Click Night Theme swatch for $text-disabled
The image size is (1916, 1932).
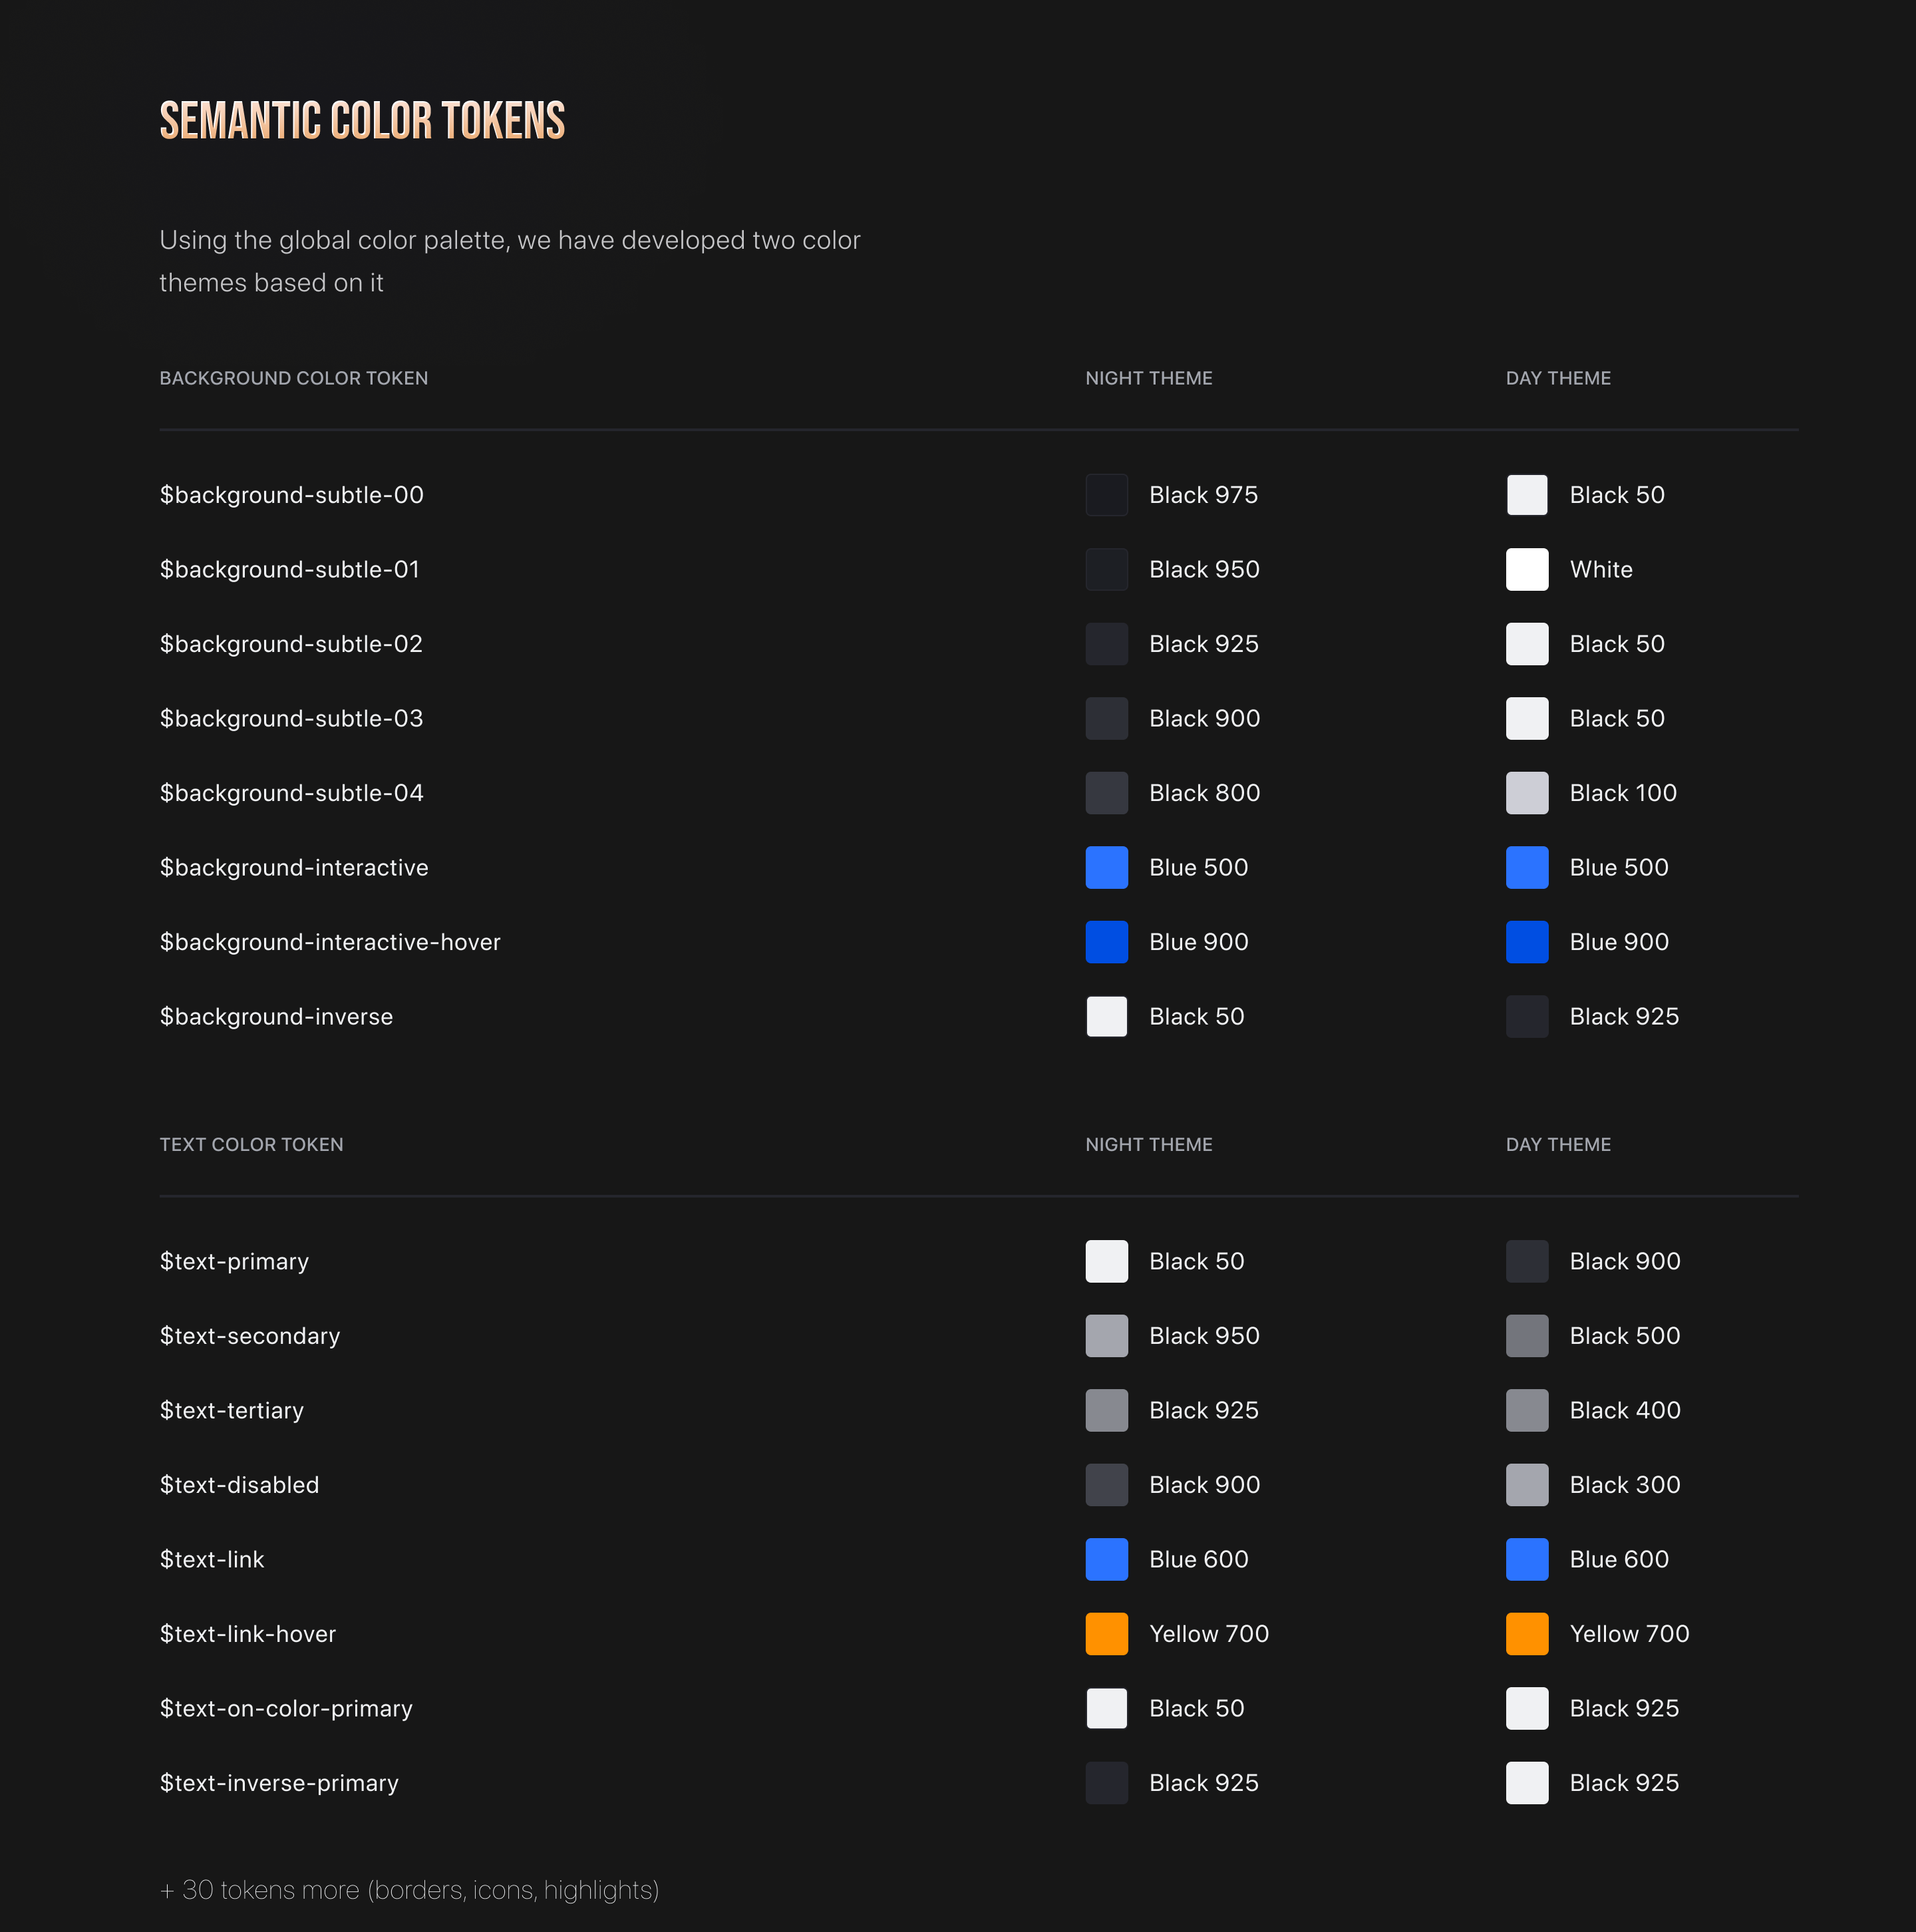(1106, 1485)
